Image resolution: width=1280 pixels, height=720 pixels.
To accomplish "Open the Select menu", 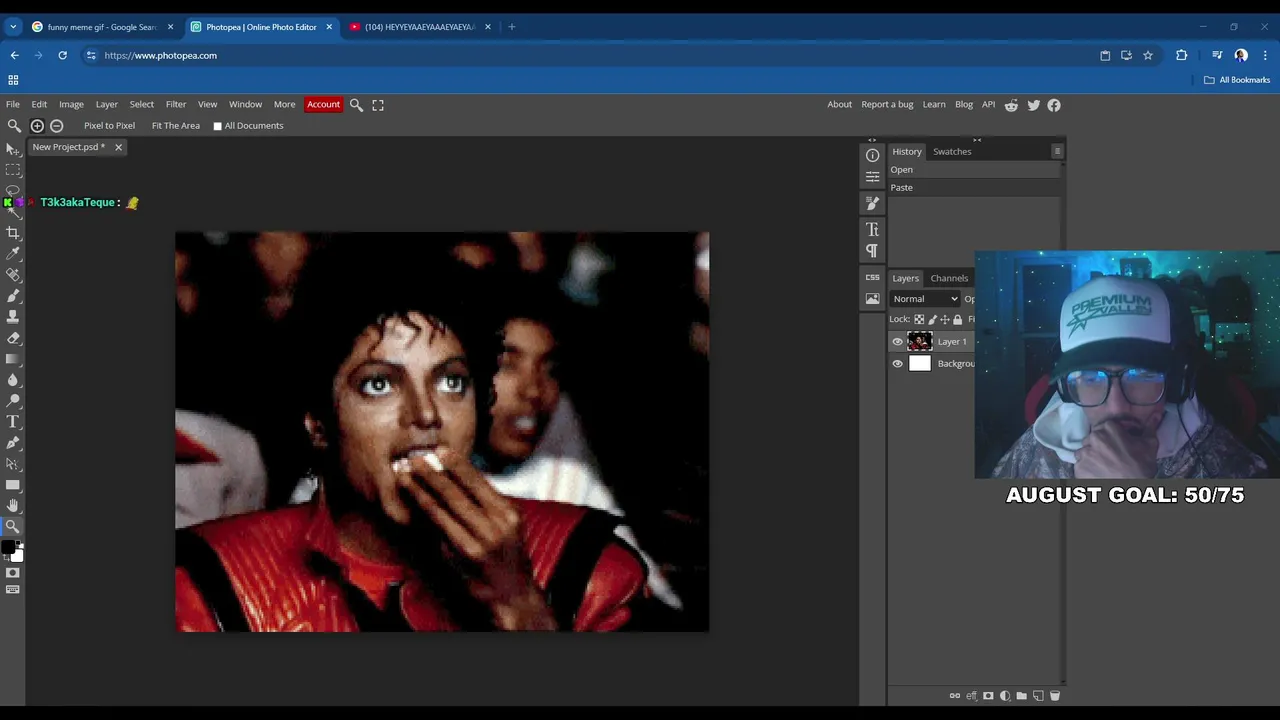I will 142,105.
